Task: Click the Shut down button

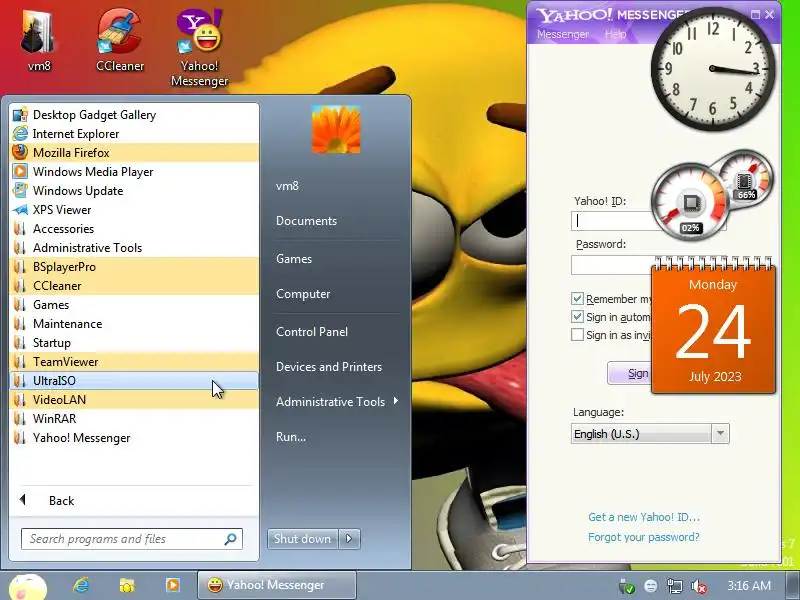Action: (x=303, y=539)
